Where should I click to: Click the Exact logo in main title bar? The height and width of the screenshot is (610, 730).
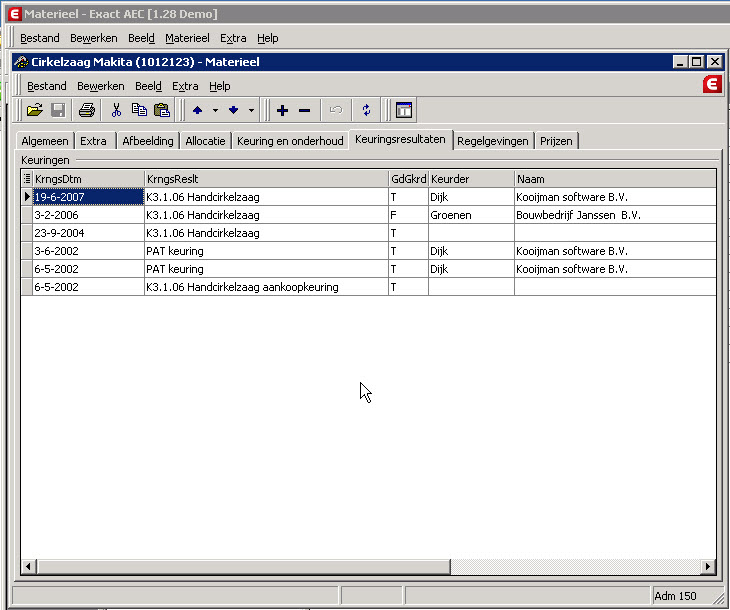(x=14, y=14)
